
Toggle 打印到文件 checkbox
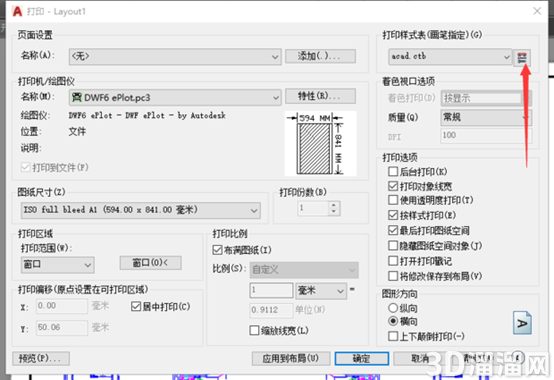(x=25, y=167)
